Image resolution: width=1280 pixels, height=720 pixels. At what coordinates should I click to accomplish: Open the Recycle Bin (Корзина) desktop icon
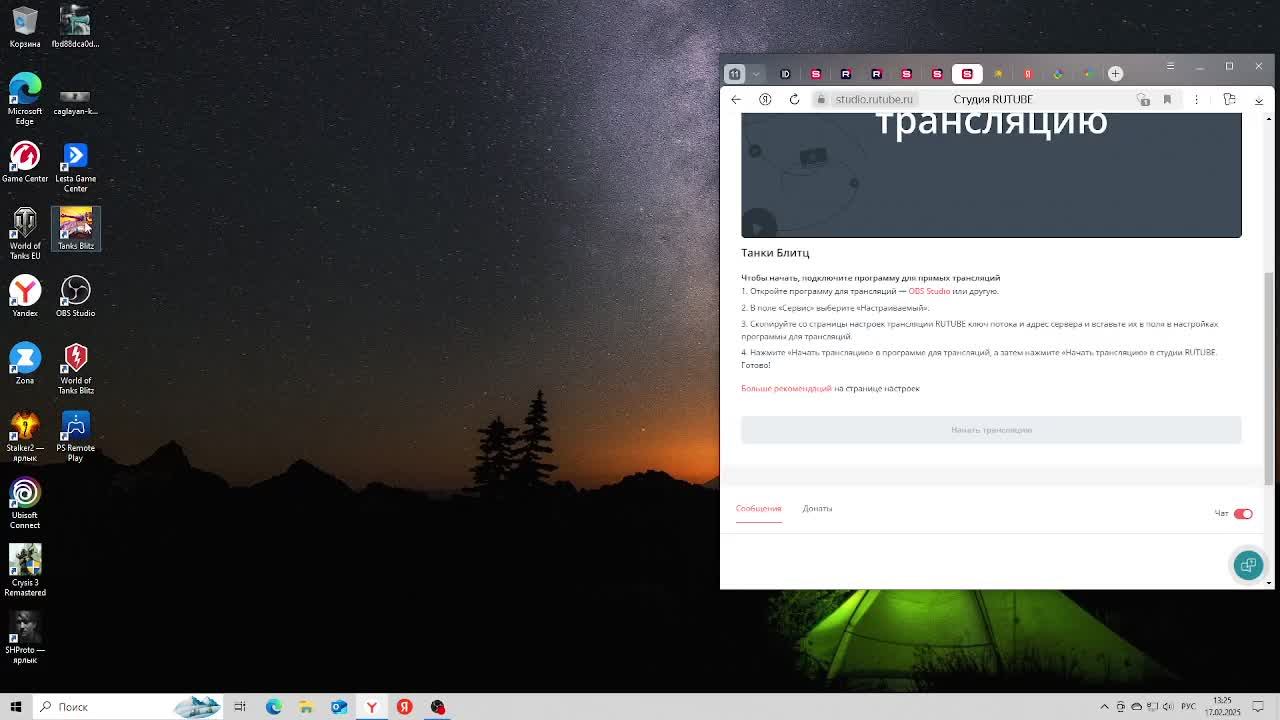[25, 27]
